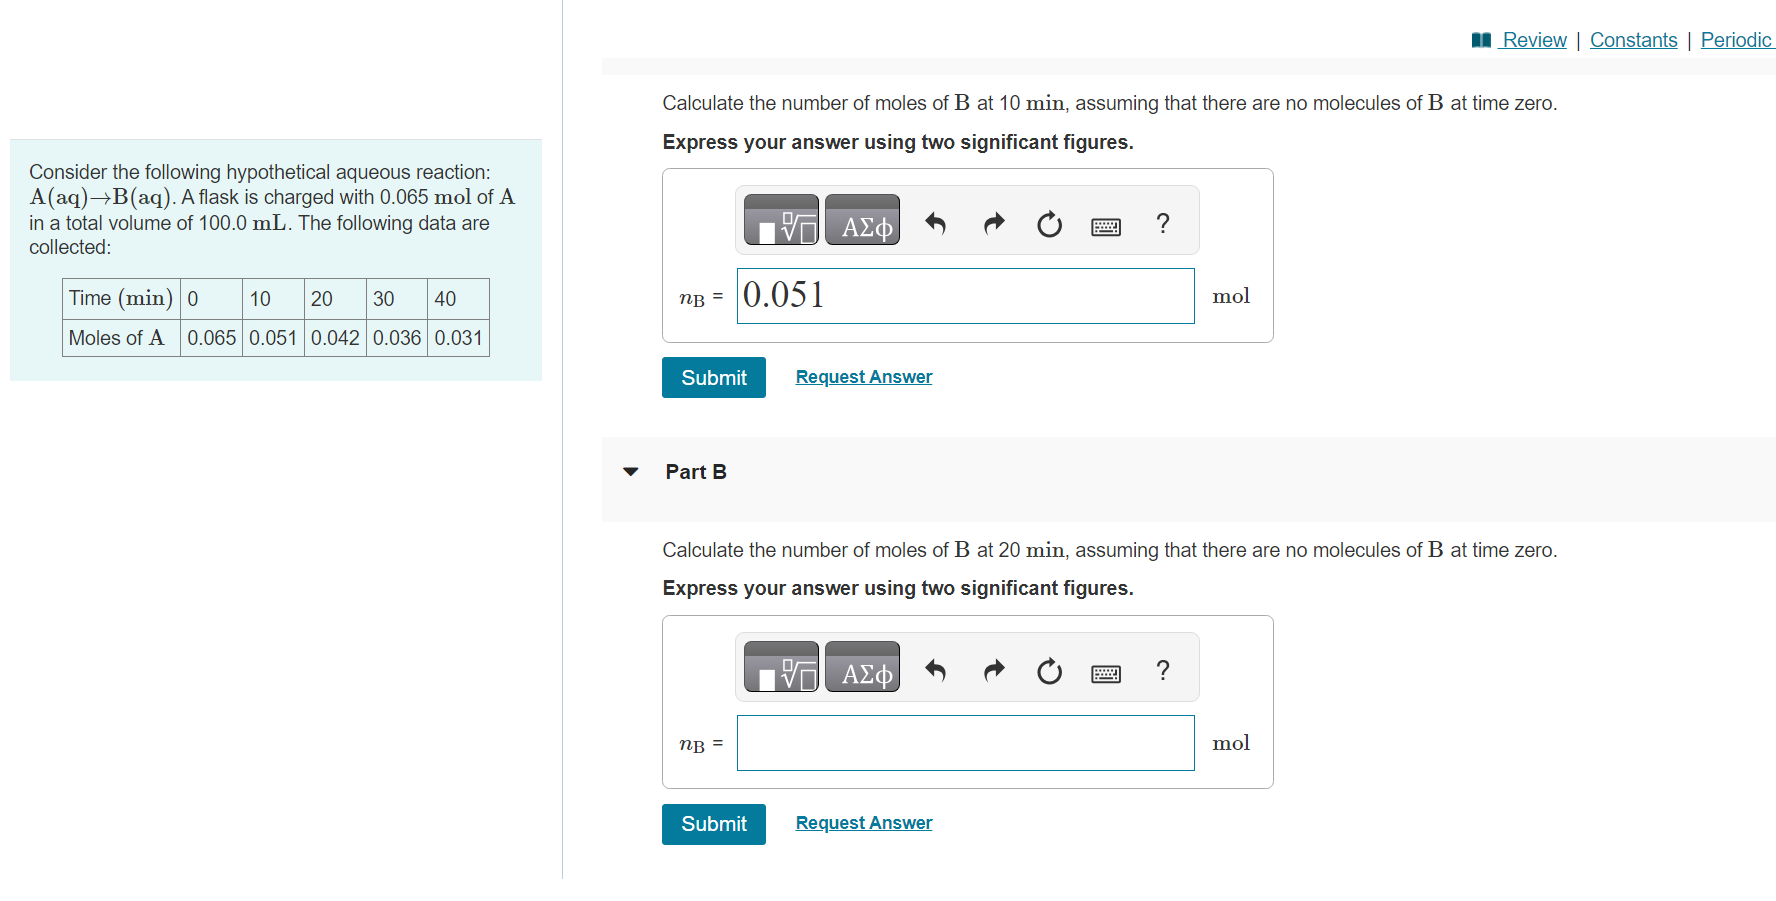Click the keyboard icon in Part B

[1105, 672]
